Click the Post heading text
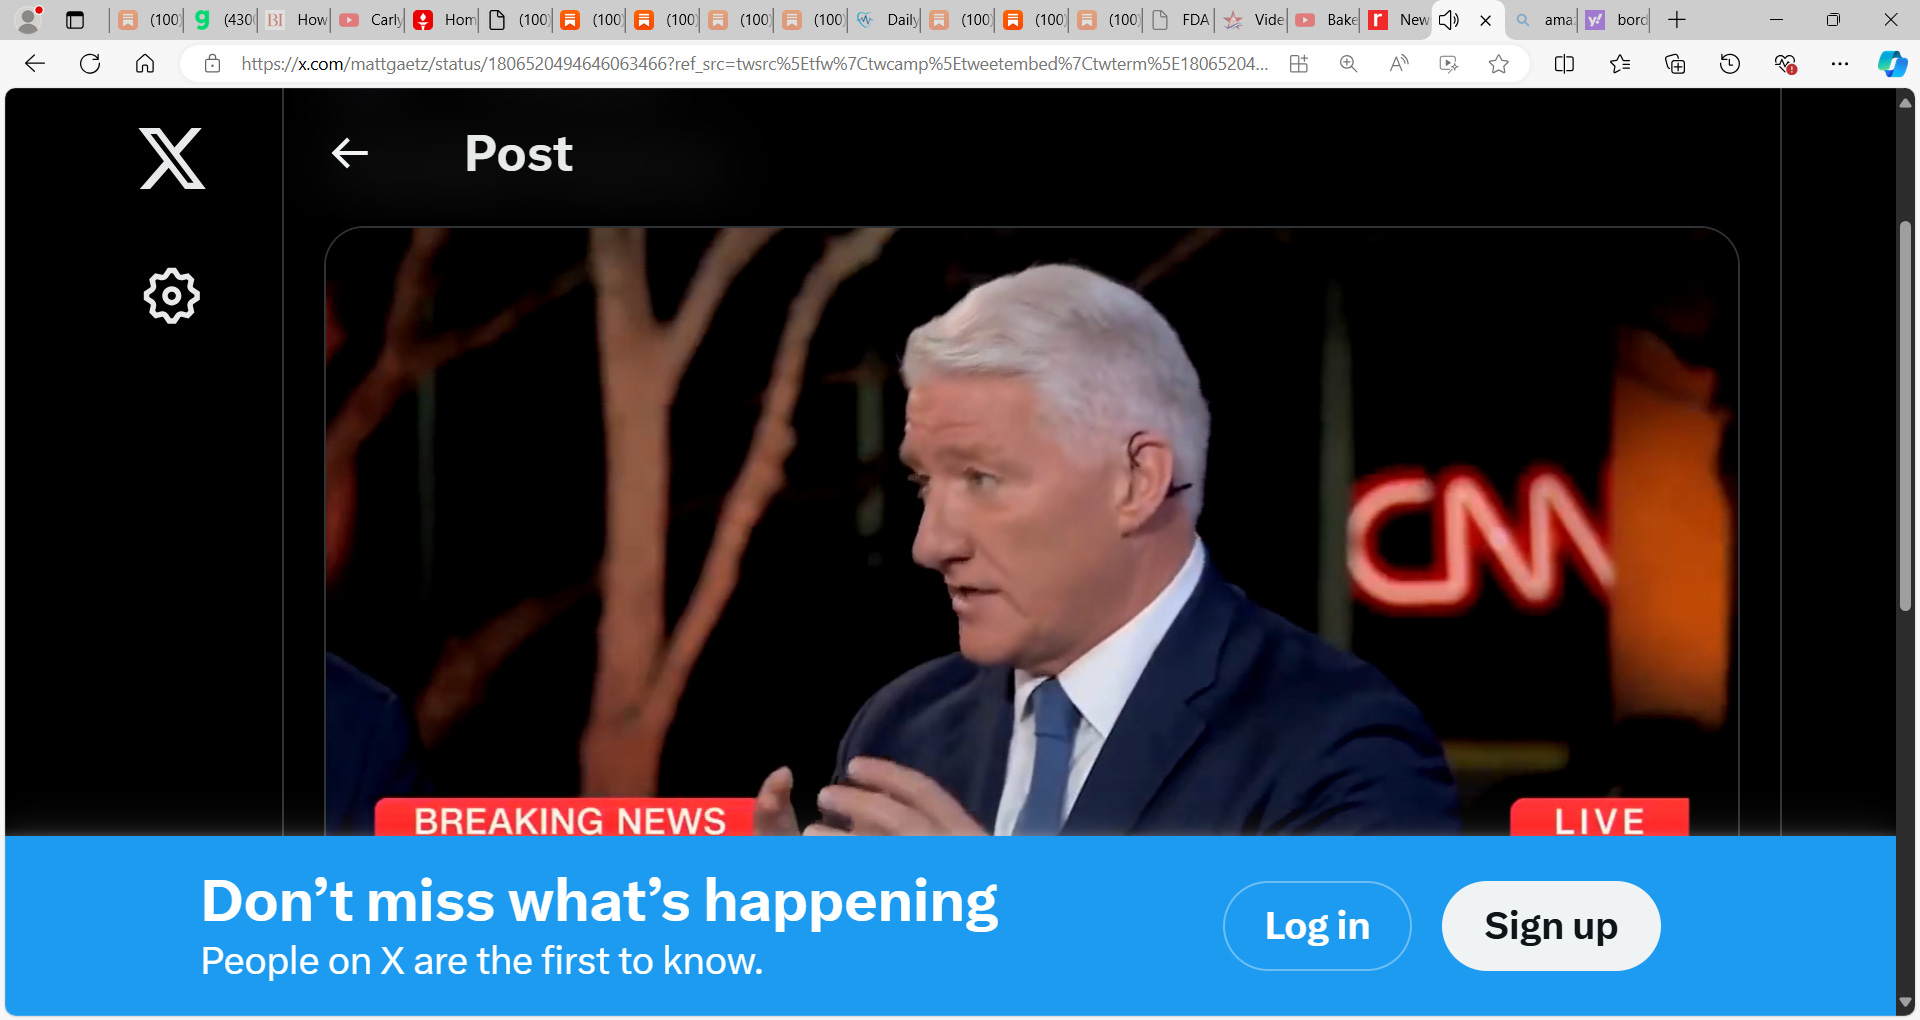This screenshot has width=1920, height=1020. click(518, 154)
